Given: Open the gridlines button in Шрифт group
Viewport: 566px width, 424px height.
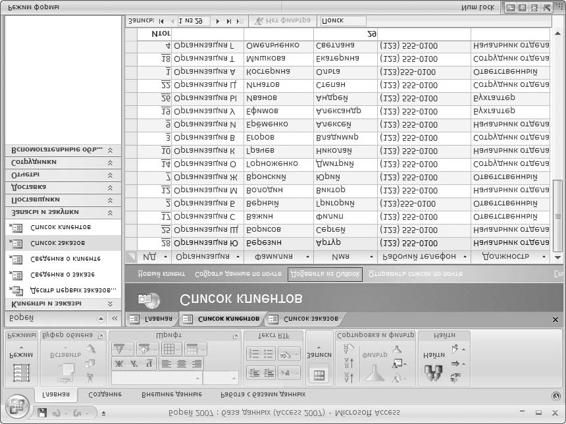Looking at the screenshot, I should [171, 349].
